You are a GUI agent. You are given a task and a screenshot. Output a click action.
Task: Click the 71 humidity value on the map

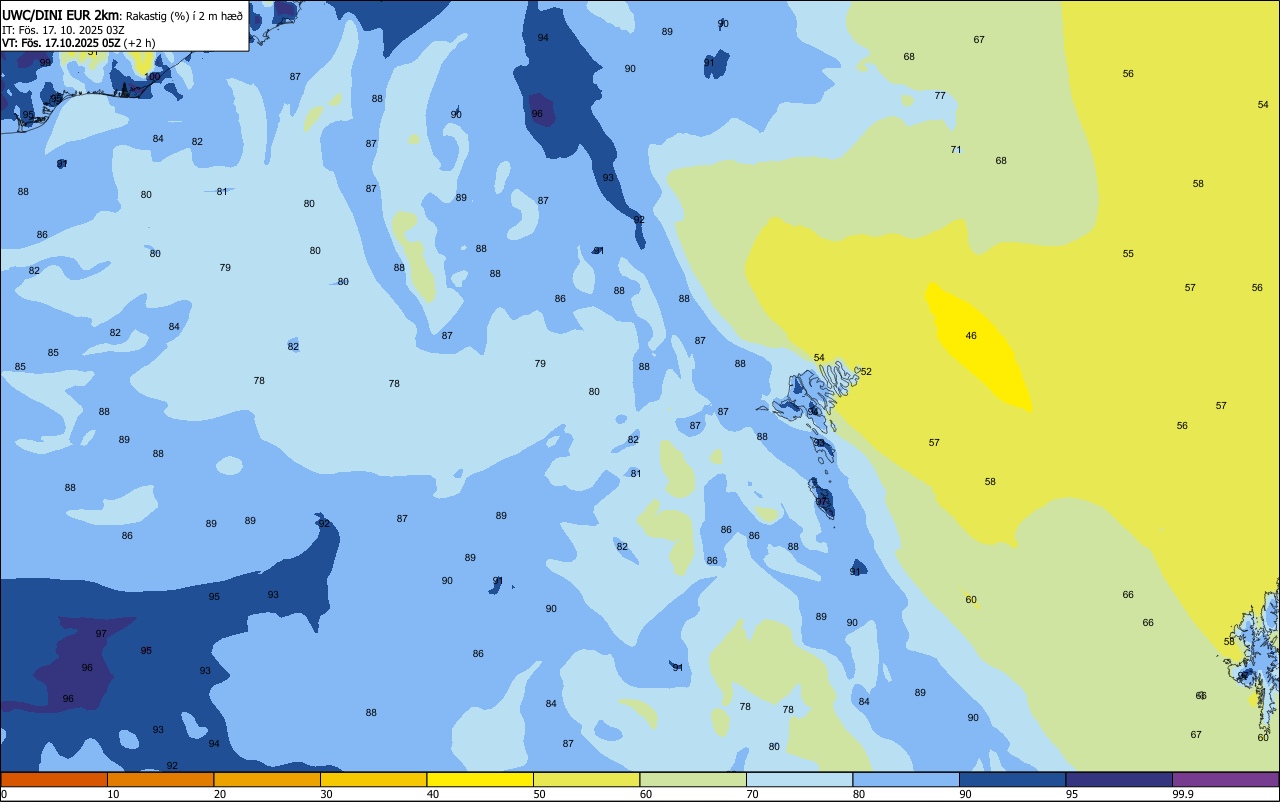(956, 150)
